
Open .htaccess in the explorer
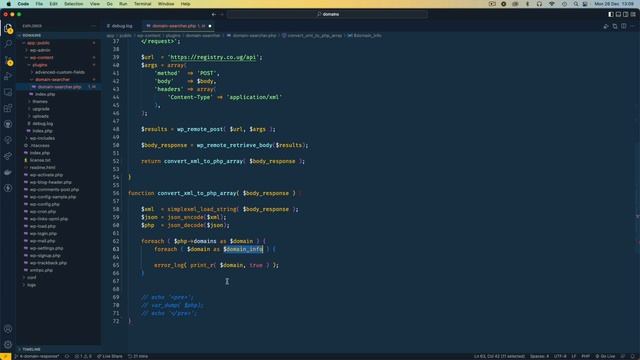pos(40,146)
